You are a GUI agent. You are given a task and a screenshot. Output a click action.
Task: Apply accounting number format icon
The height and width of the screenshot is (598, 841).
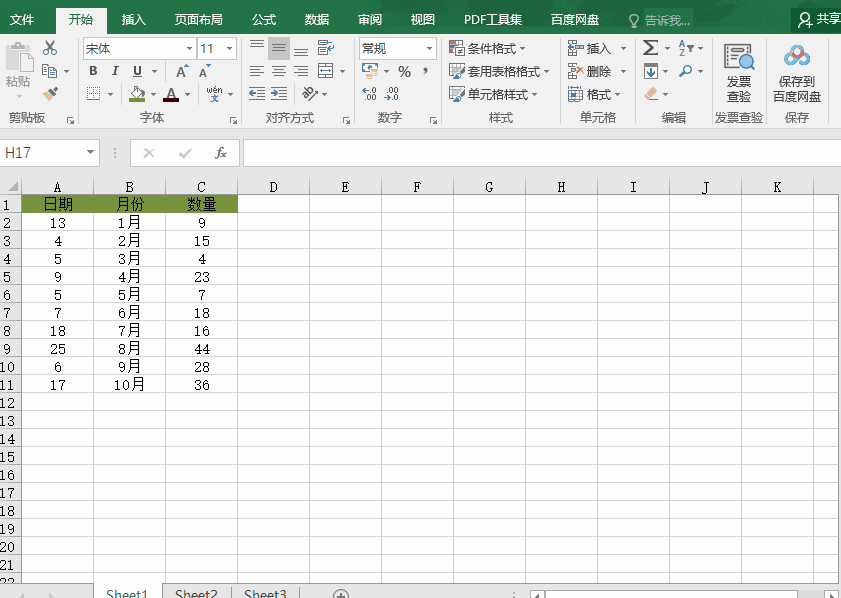(370, 70)
